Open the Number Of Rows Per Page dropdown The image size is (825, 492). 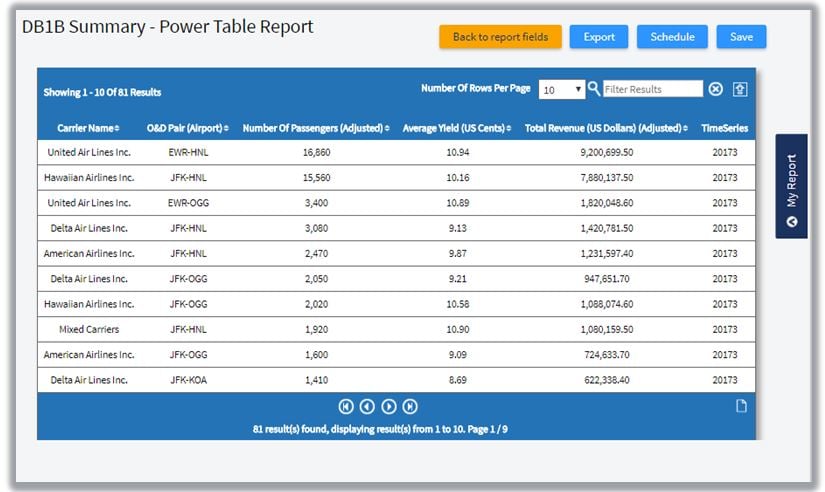pyautogui.click(x=562, y=90)
